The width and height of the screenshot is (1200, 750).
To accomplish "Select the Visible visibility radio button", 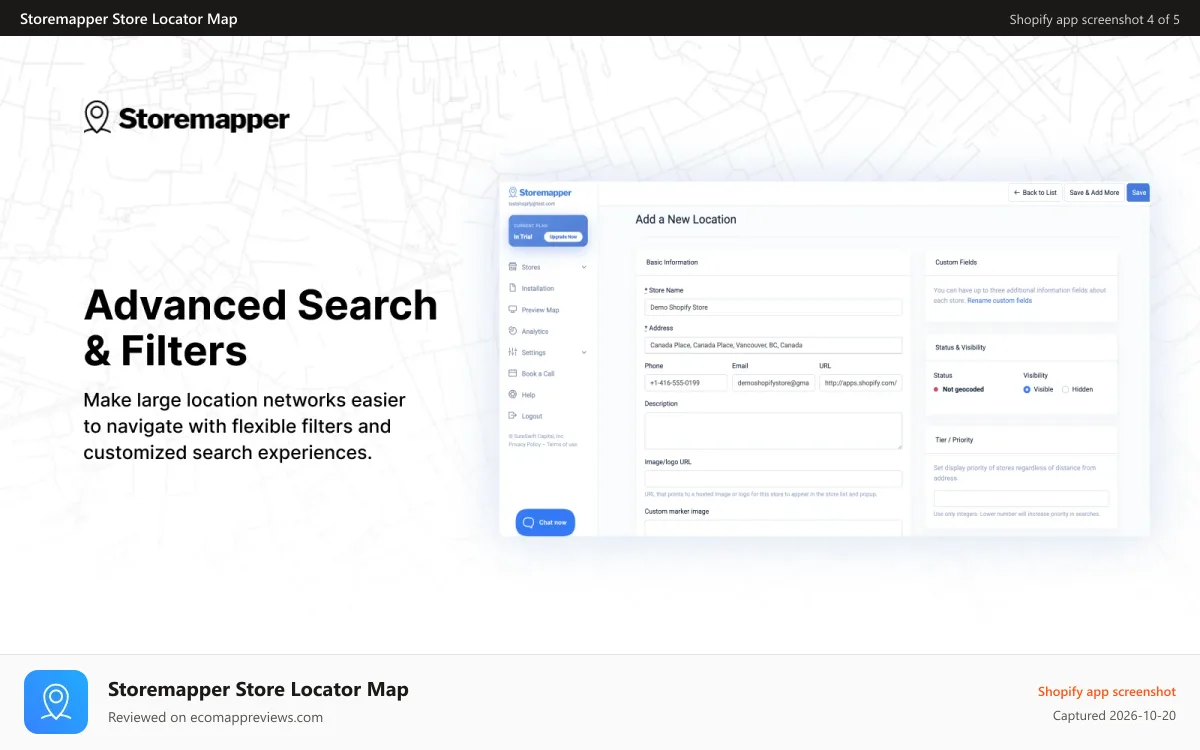I will (x=1027, y=389).
